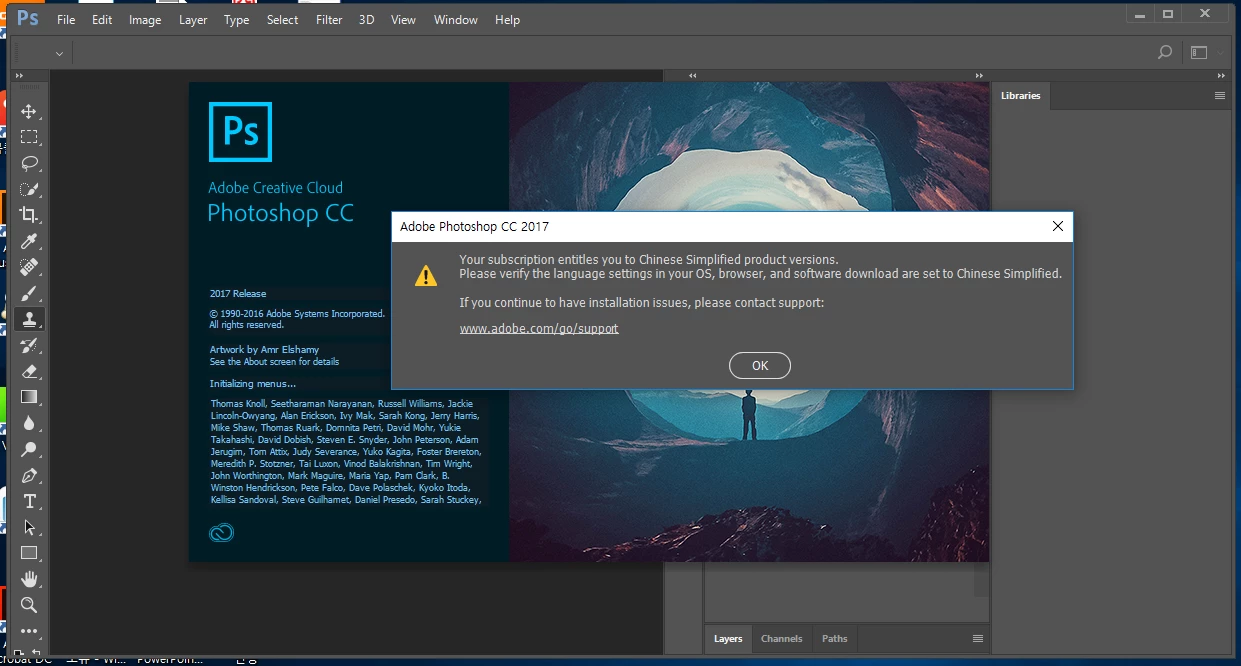Select the Path Selection arrow tool

point(29,527)
